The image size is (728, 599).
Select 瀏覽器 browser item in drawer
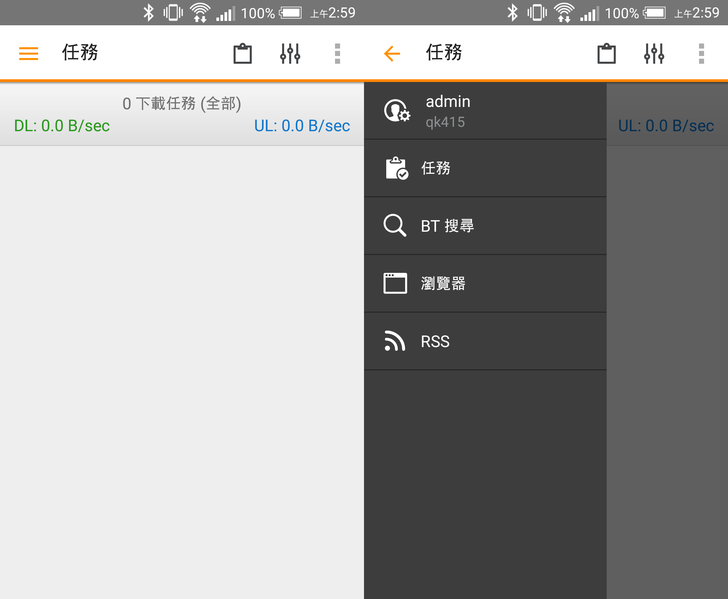[x=443, y=284]
